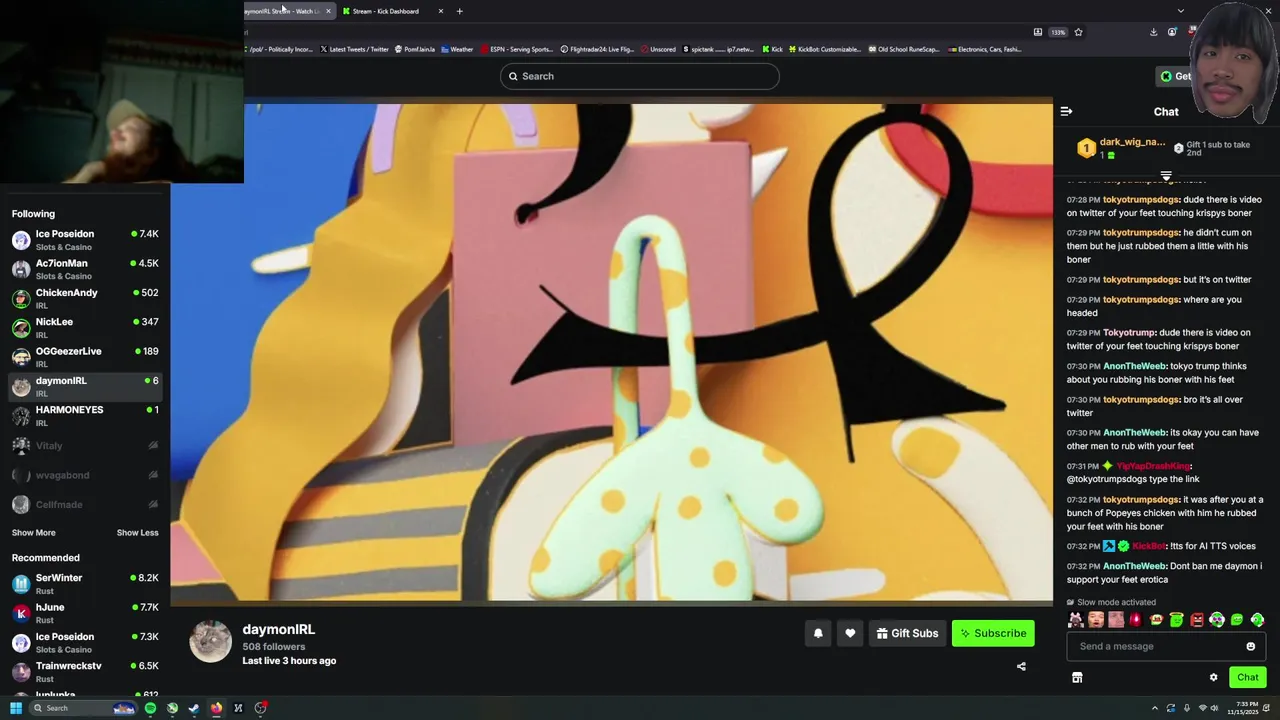Bookmark the page with the star icon

point(1078,32)
